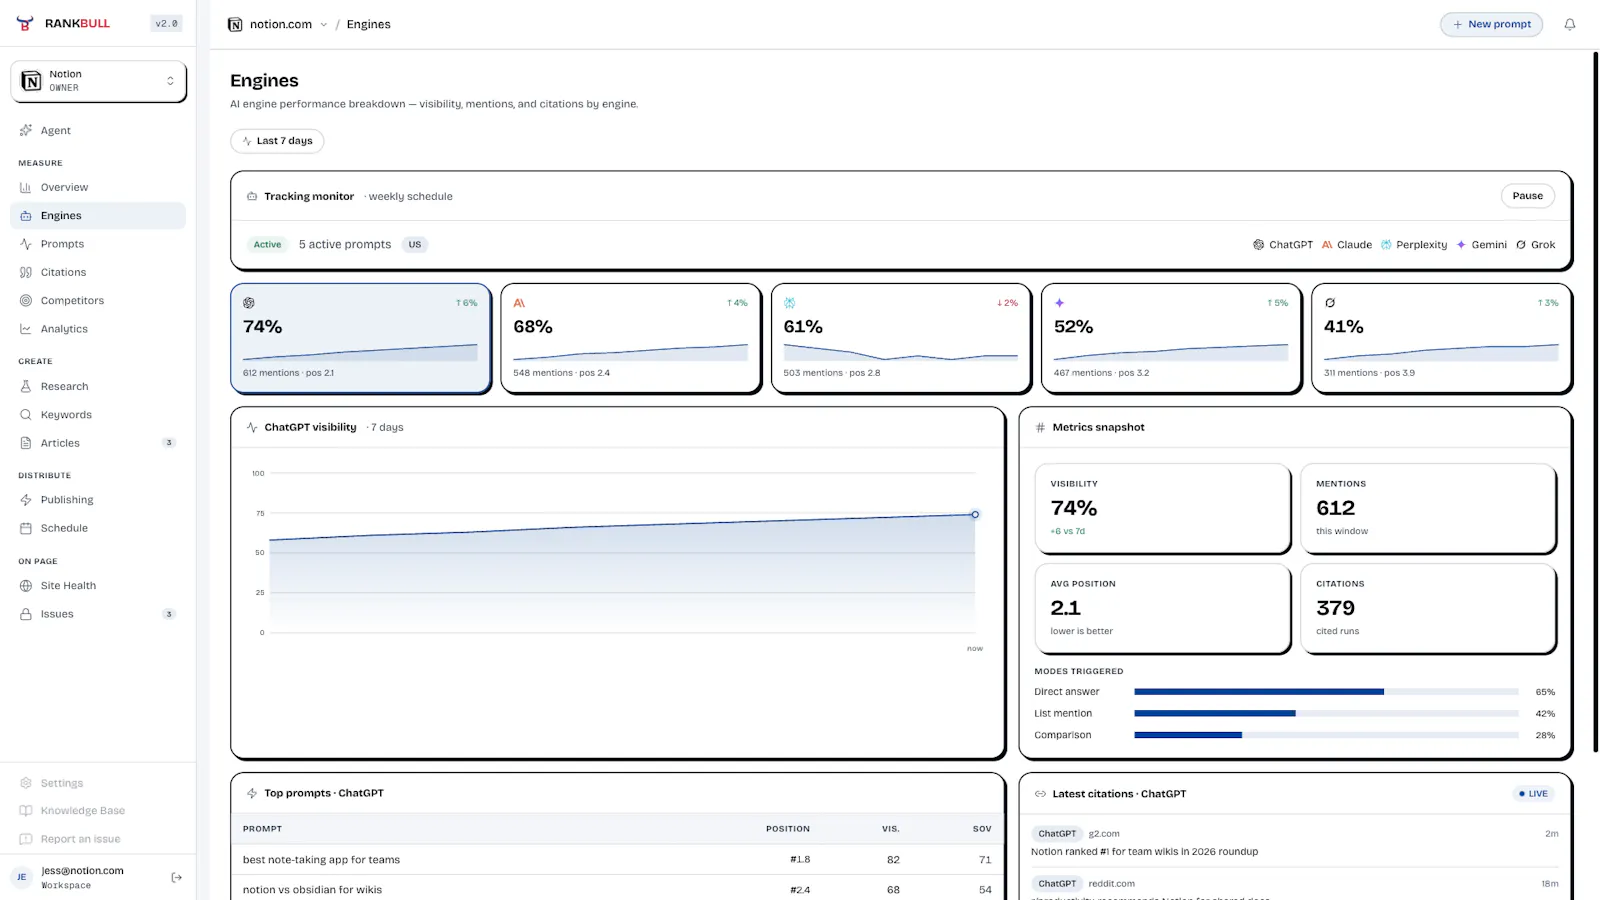Click the Articles document icon in sidebar

point(26,443)
